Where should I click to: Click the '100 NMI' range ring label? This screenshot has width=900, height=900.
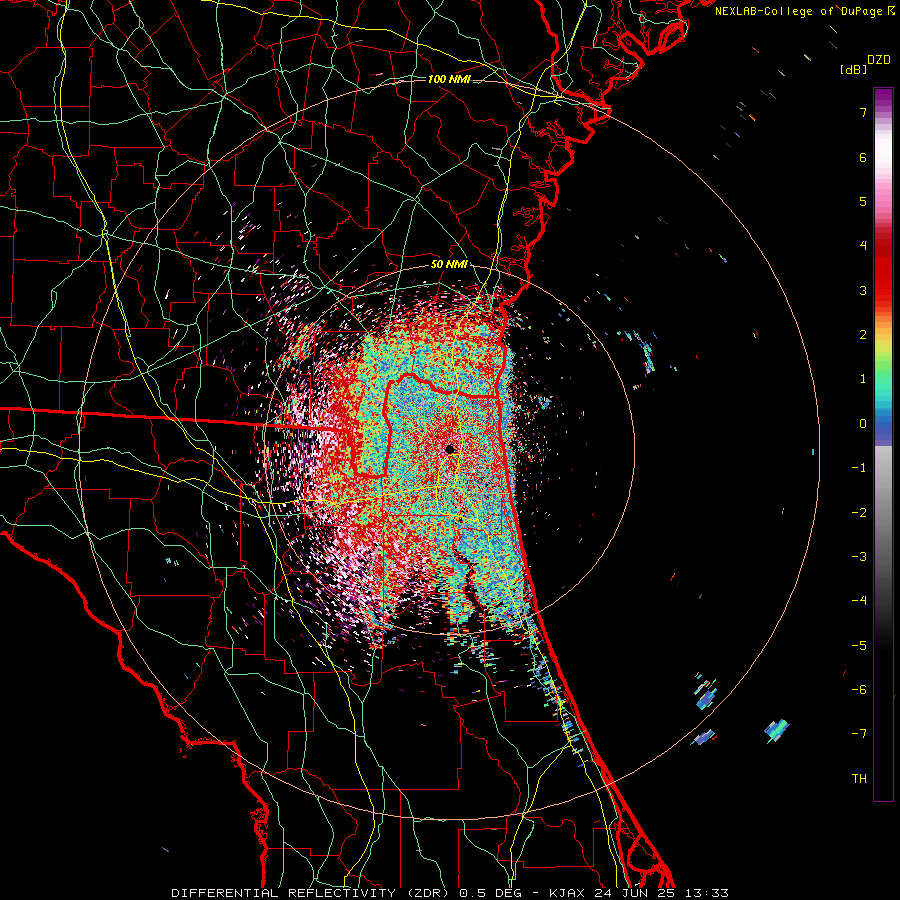click(x=449, y=79)
